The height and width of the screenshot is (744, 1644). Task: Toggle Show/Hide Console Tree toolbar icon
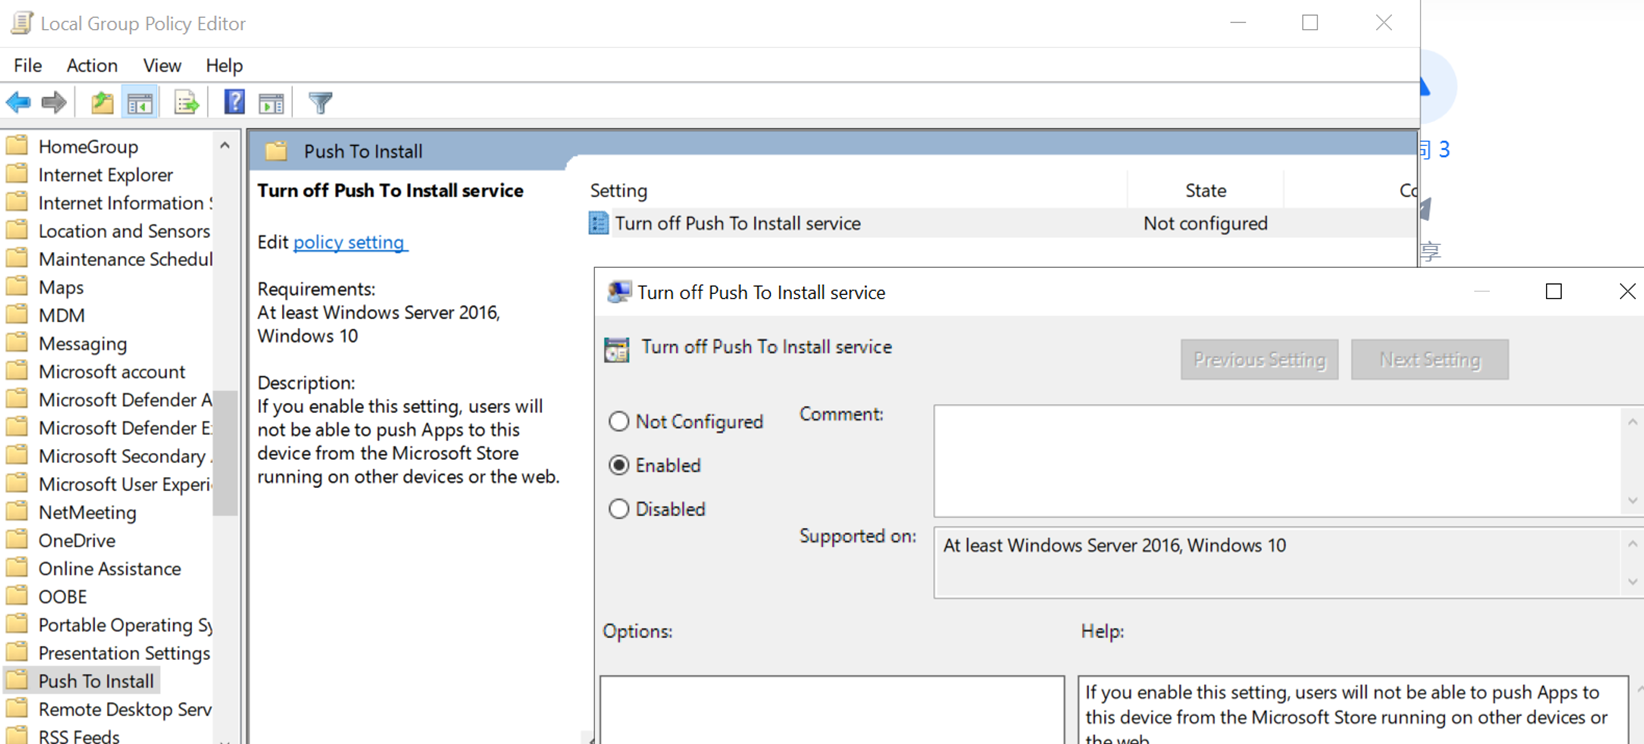[140, 102]
